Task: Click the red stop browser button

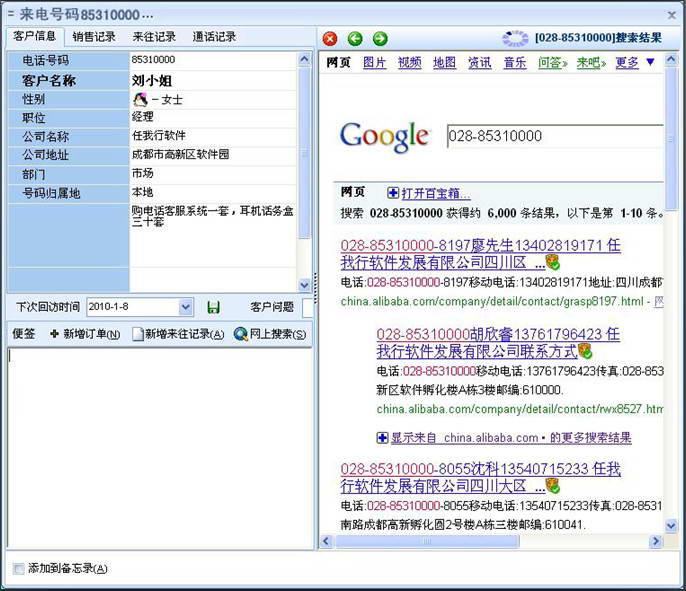Action: (x=330, y=39)
